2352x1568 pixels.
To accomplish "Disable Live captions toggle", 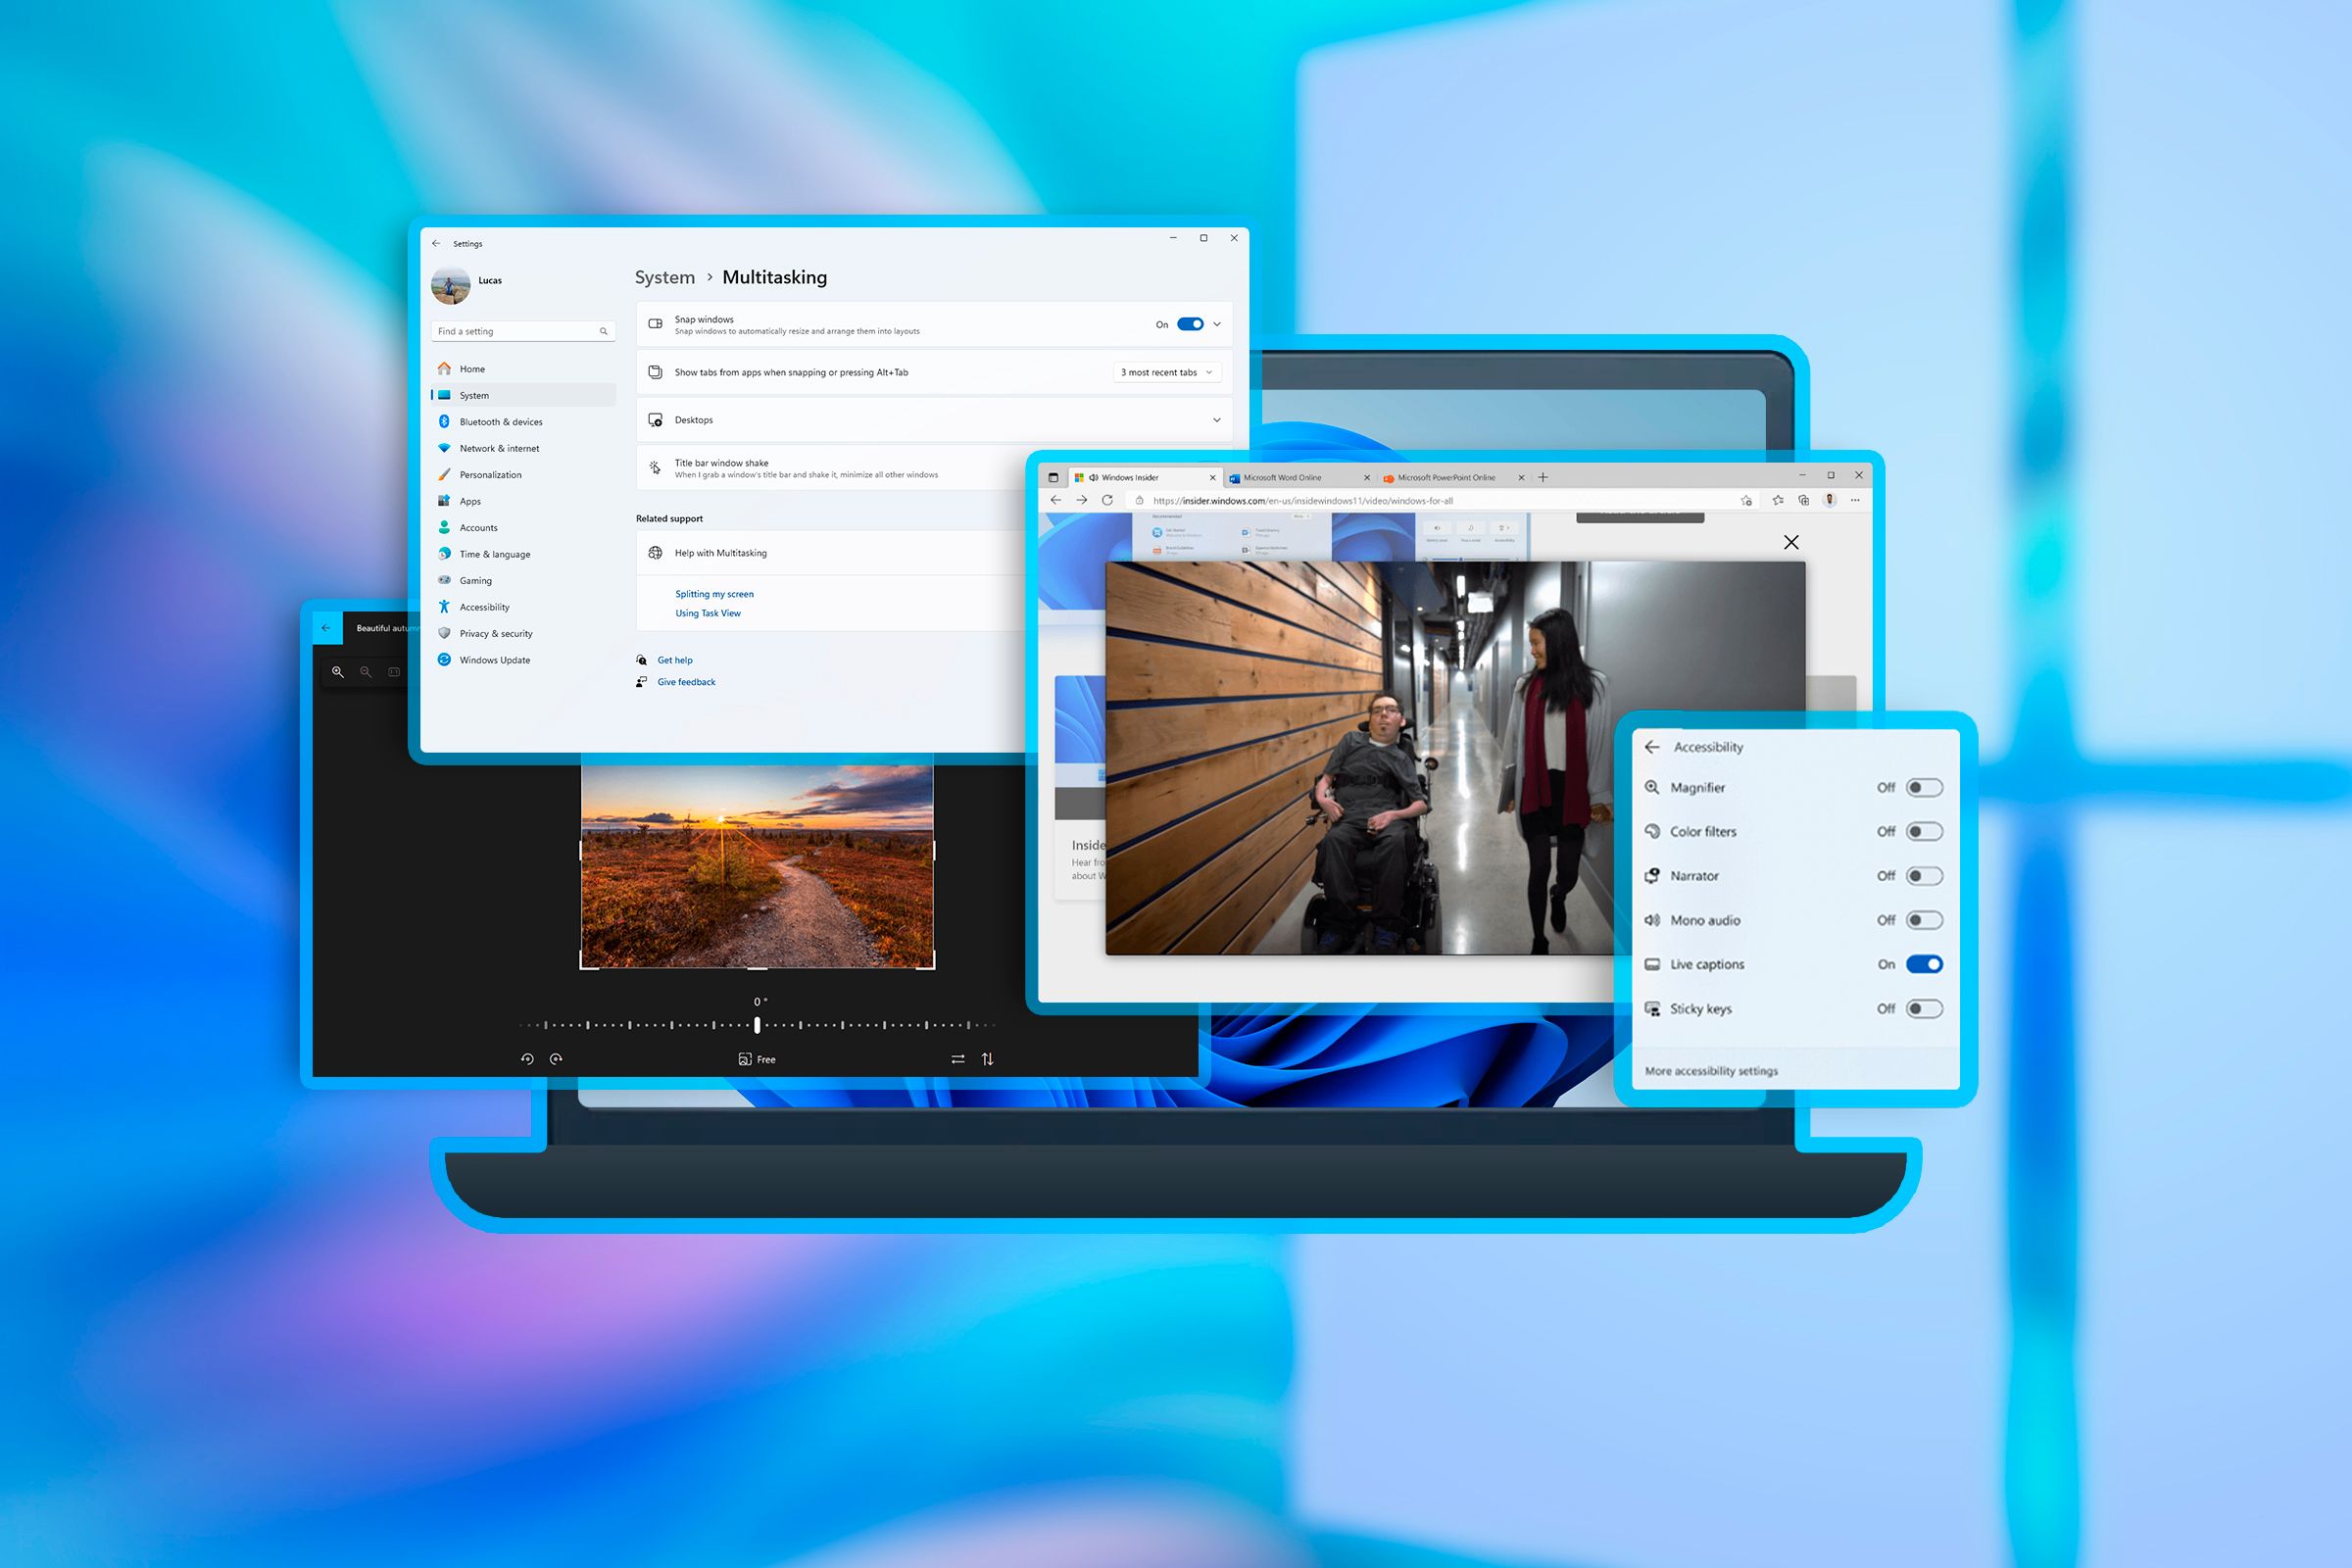I will [x=1923, y=962].
